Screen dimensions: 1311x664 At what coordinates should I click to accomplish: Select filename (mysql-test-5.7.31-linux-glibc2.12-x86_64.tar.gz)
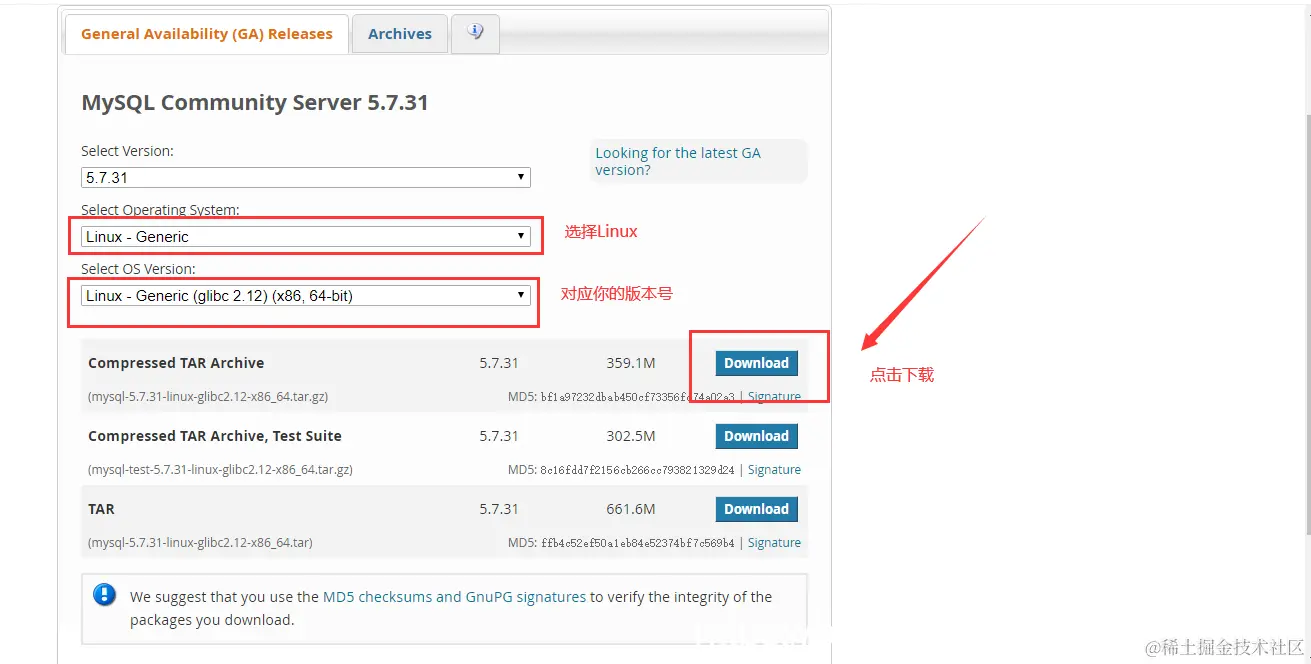220,470
